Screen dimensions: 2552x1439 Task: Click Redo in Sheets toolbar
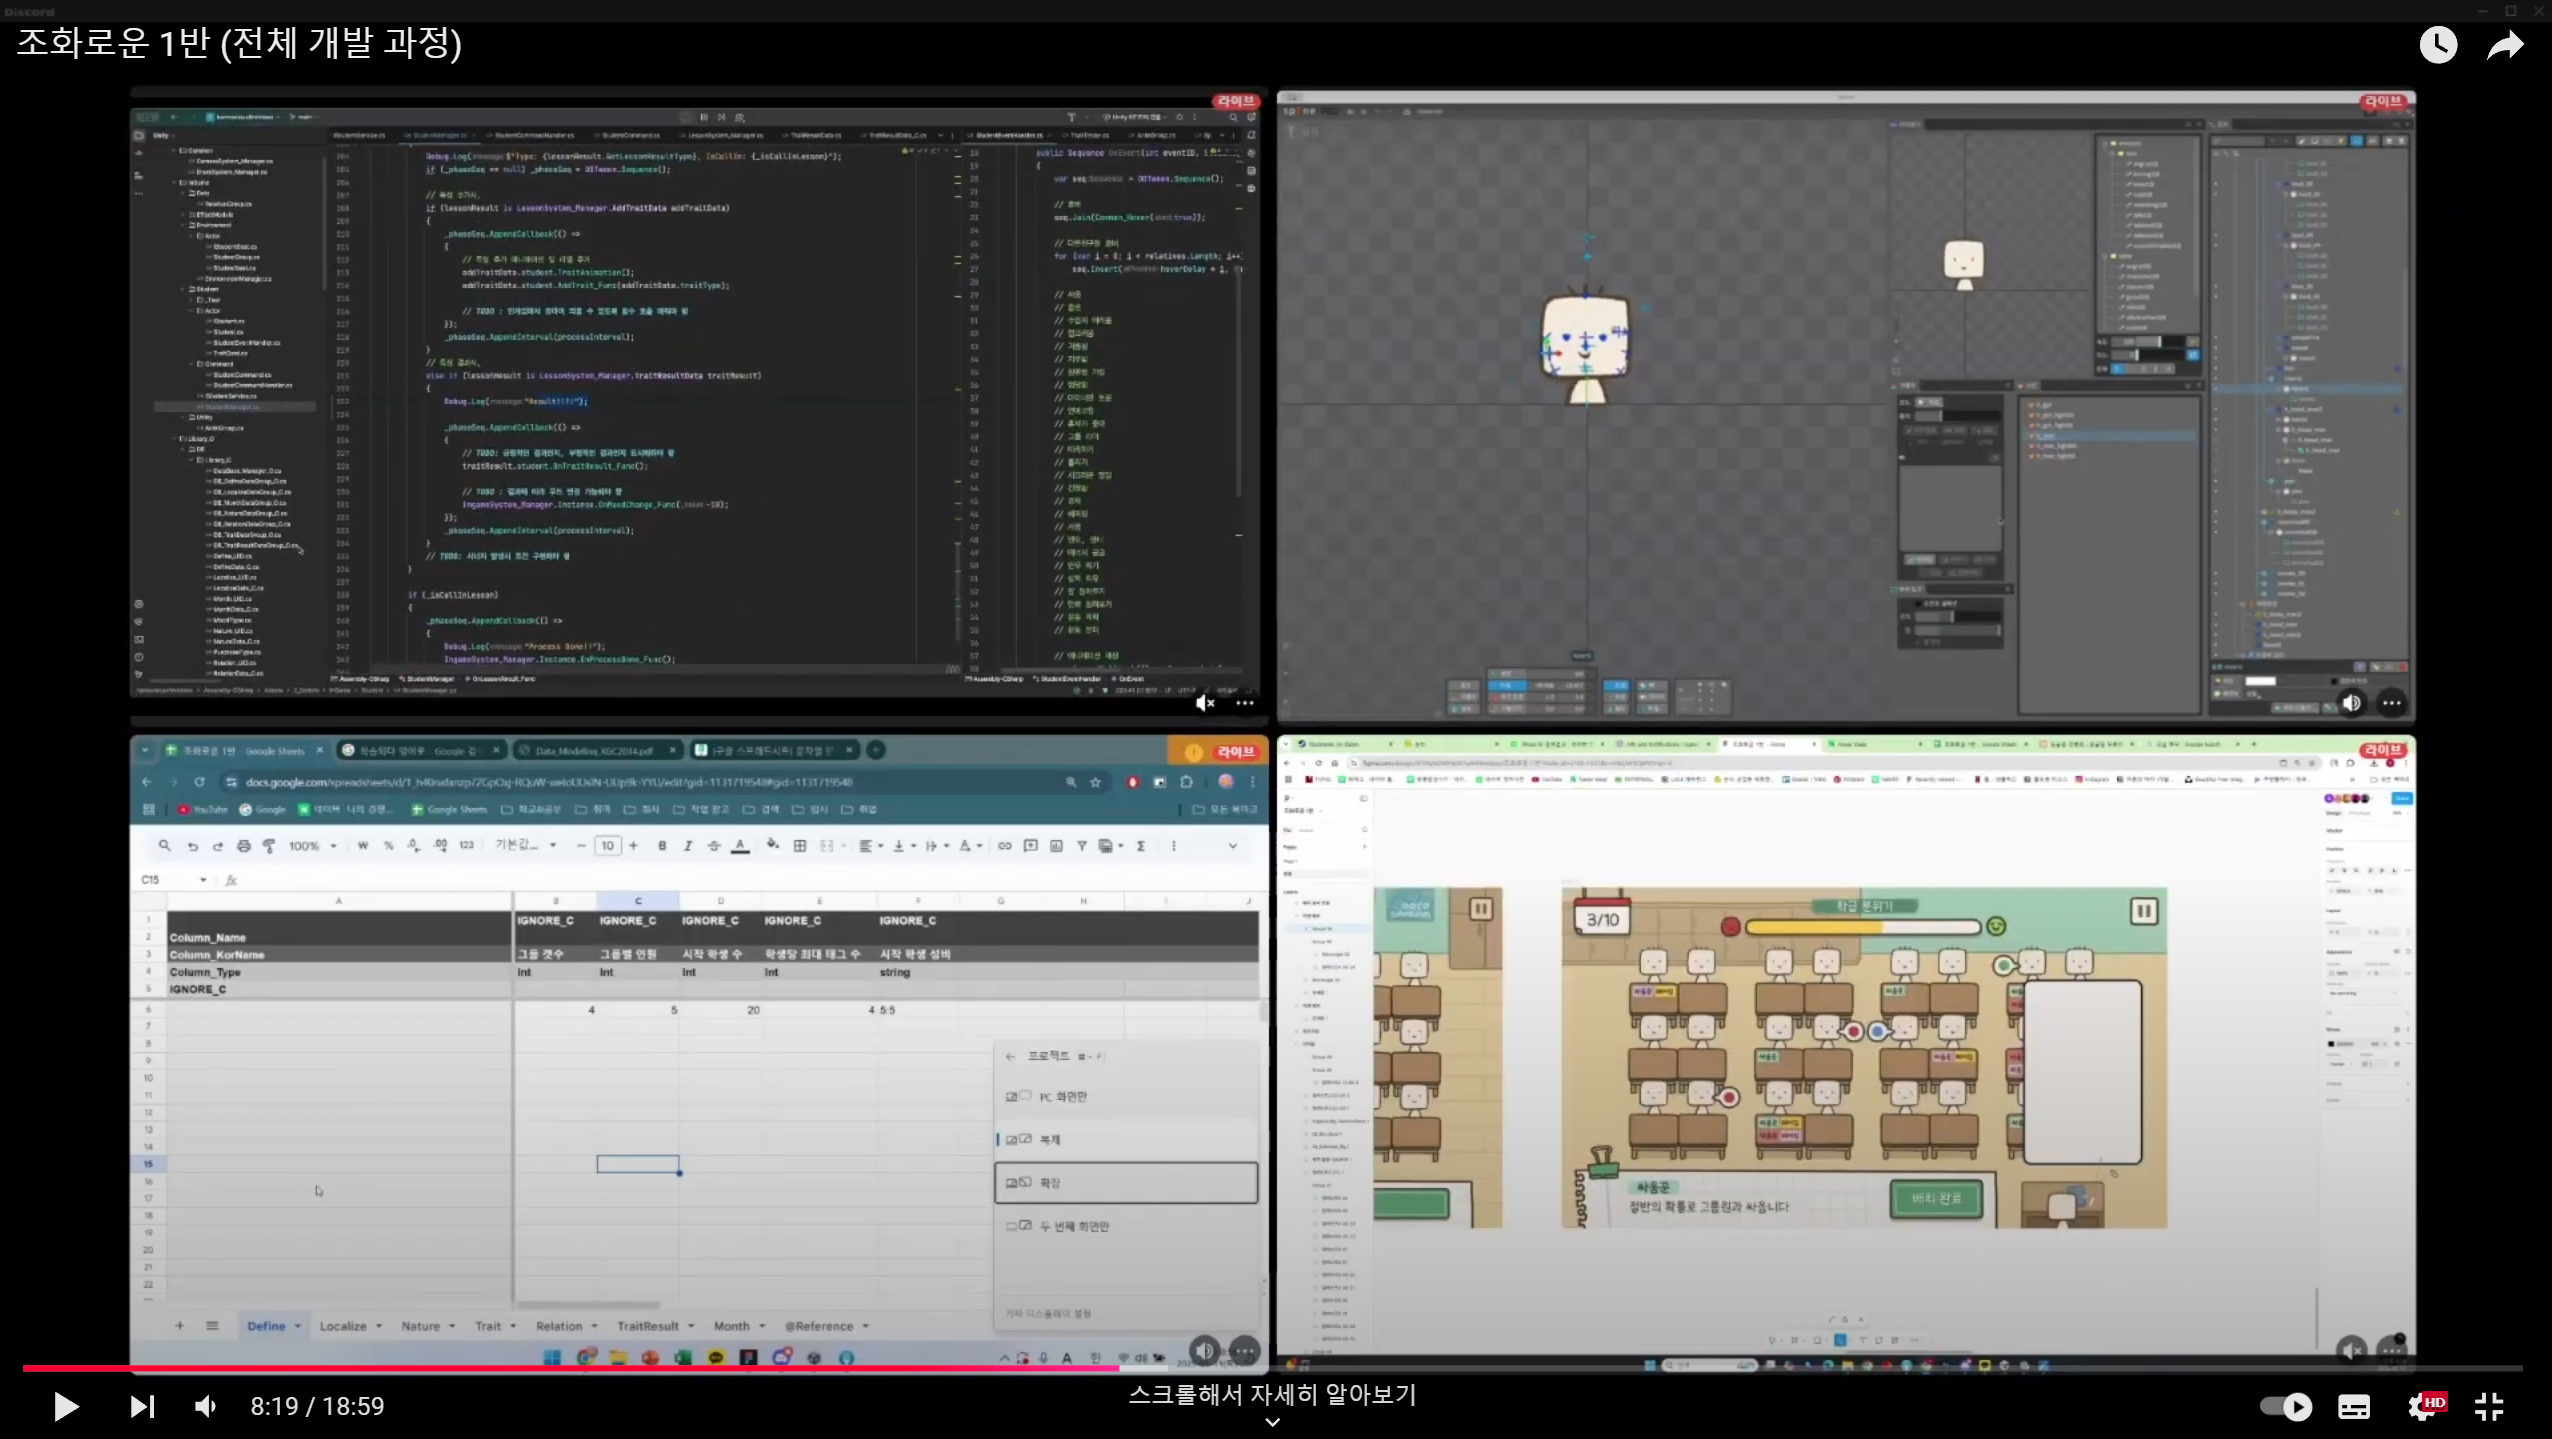[x=217, y=846]
